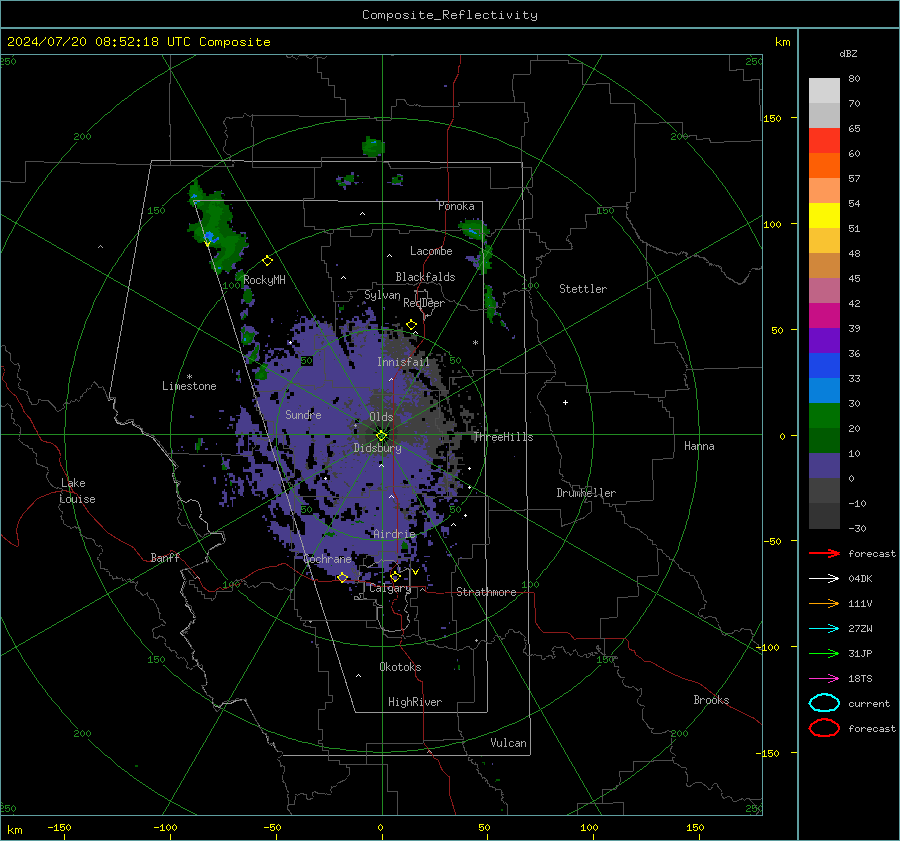
Task: Click the Sundre town label
Action: coord(303,414)
